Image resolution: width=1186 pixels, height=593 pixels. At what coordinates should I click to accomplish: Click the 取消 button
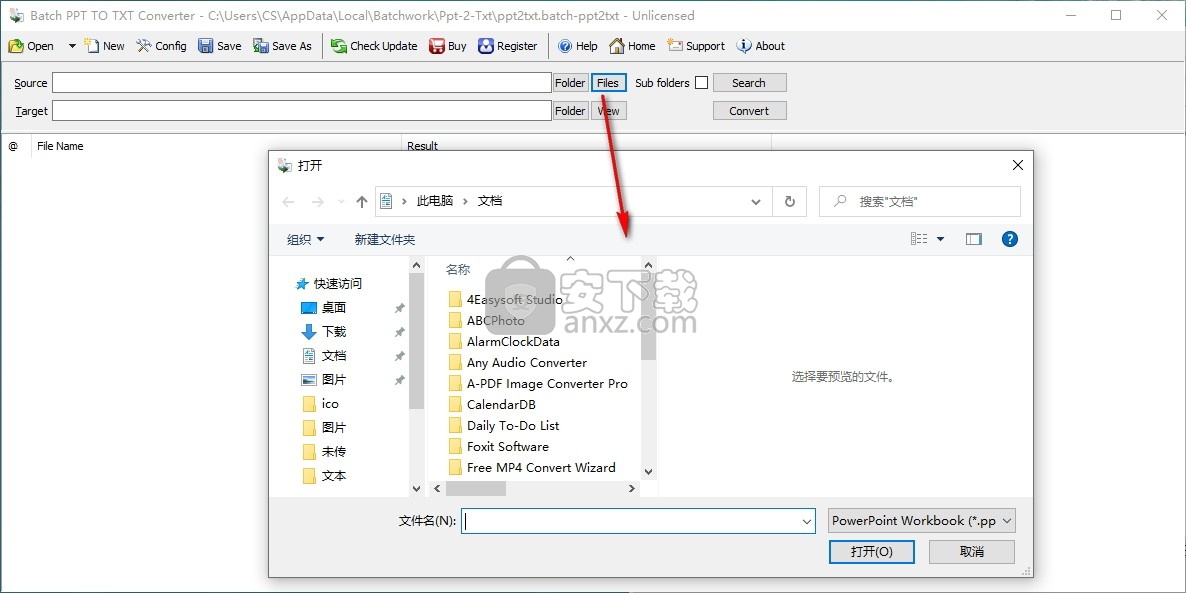972,551
